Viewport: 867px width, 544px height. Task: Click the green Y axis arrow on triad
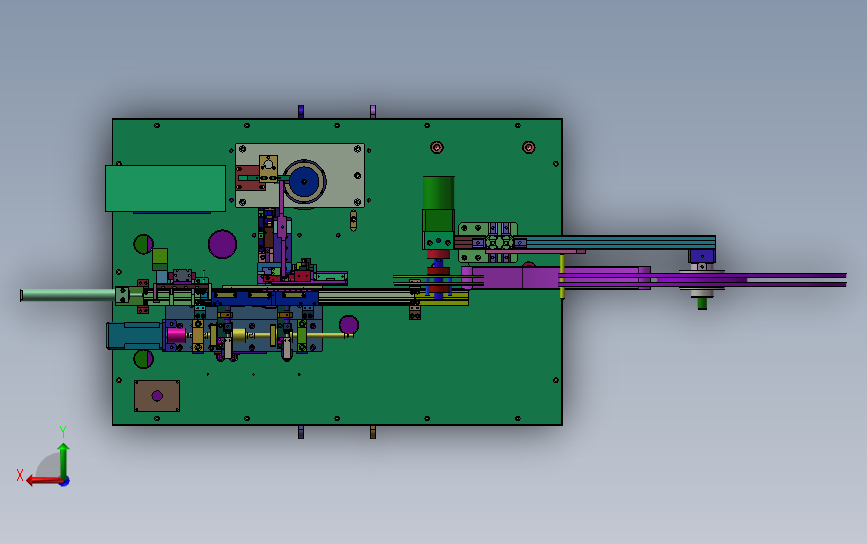tap(63, 460)
